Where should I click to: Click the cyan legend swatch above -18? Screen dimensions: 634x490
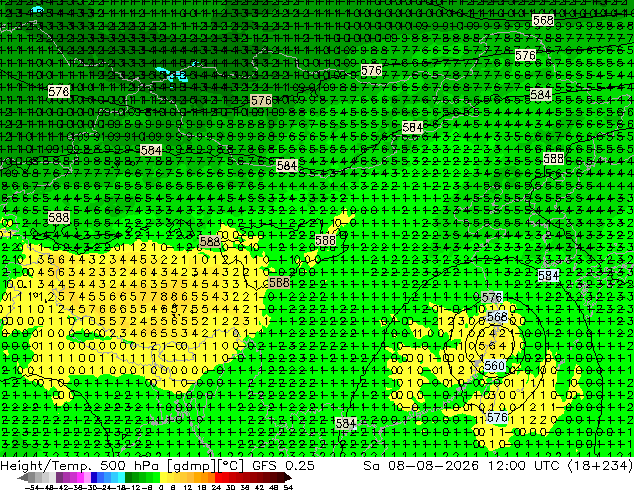(121, 477)
